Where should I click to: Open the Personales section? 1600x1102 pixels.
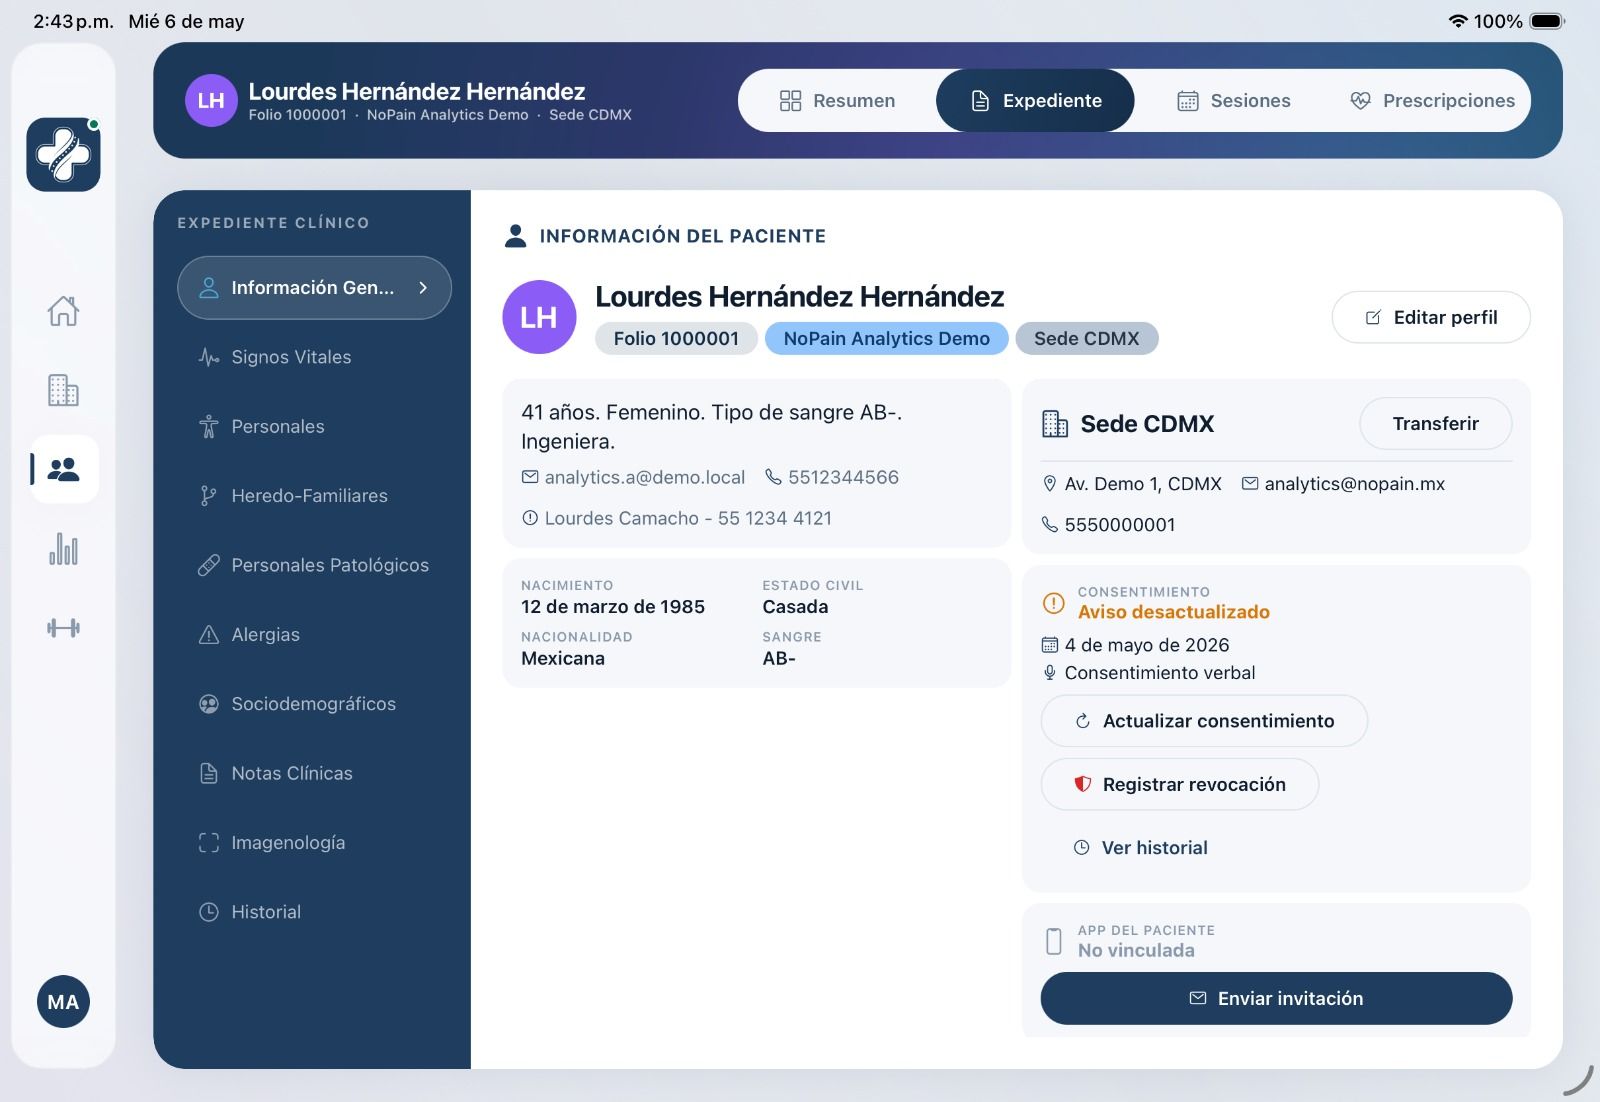[314, 426]
